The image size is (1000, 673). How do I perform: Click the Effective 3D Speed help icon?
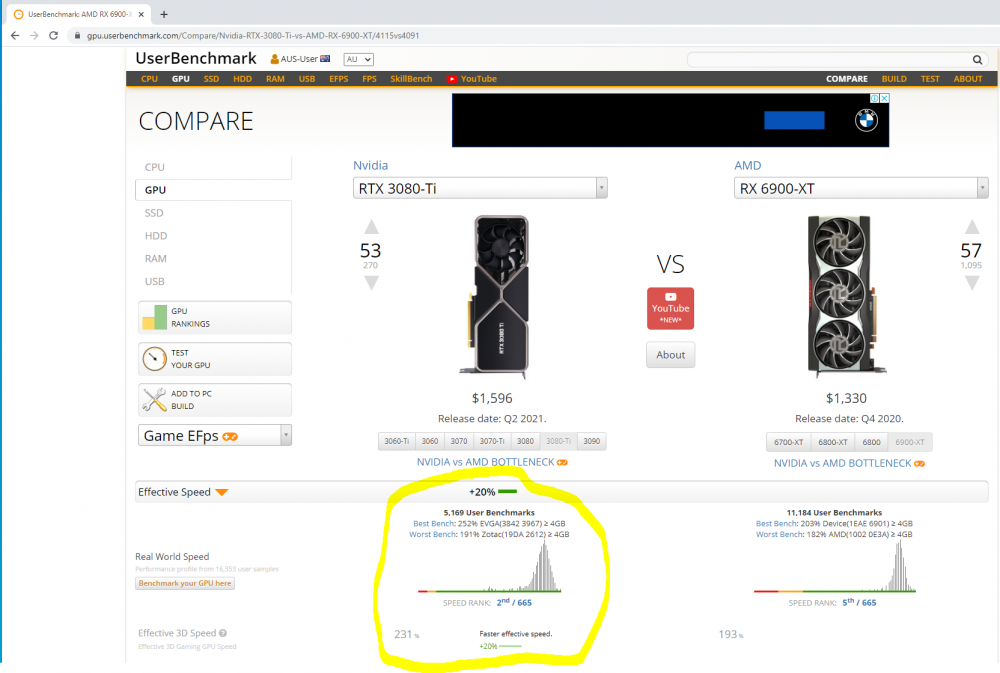point(223,633)
